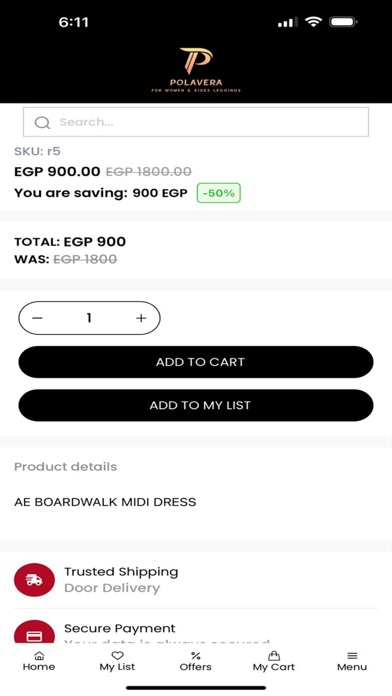Screen dimensions: 392x696
Task: Open the hamburger Menu tab
Action: (352, 661)
